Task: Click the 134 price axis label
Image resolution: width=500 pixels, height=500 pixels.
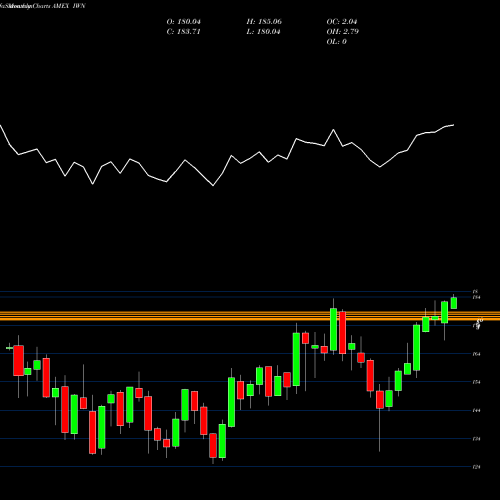Action: pos(477,439)
